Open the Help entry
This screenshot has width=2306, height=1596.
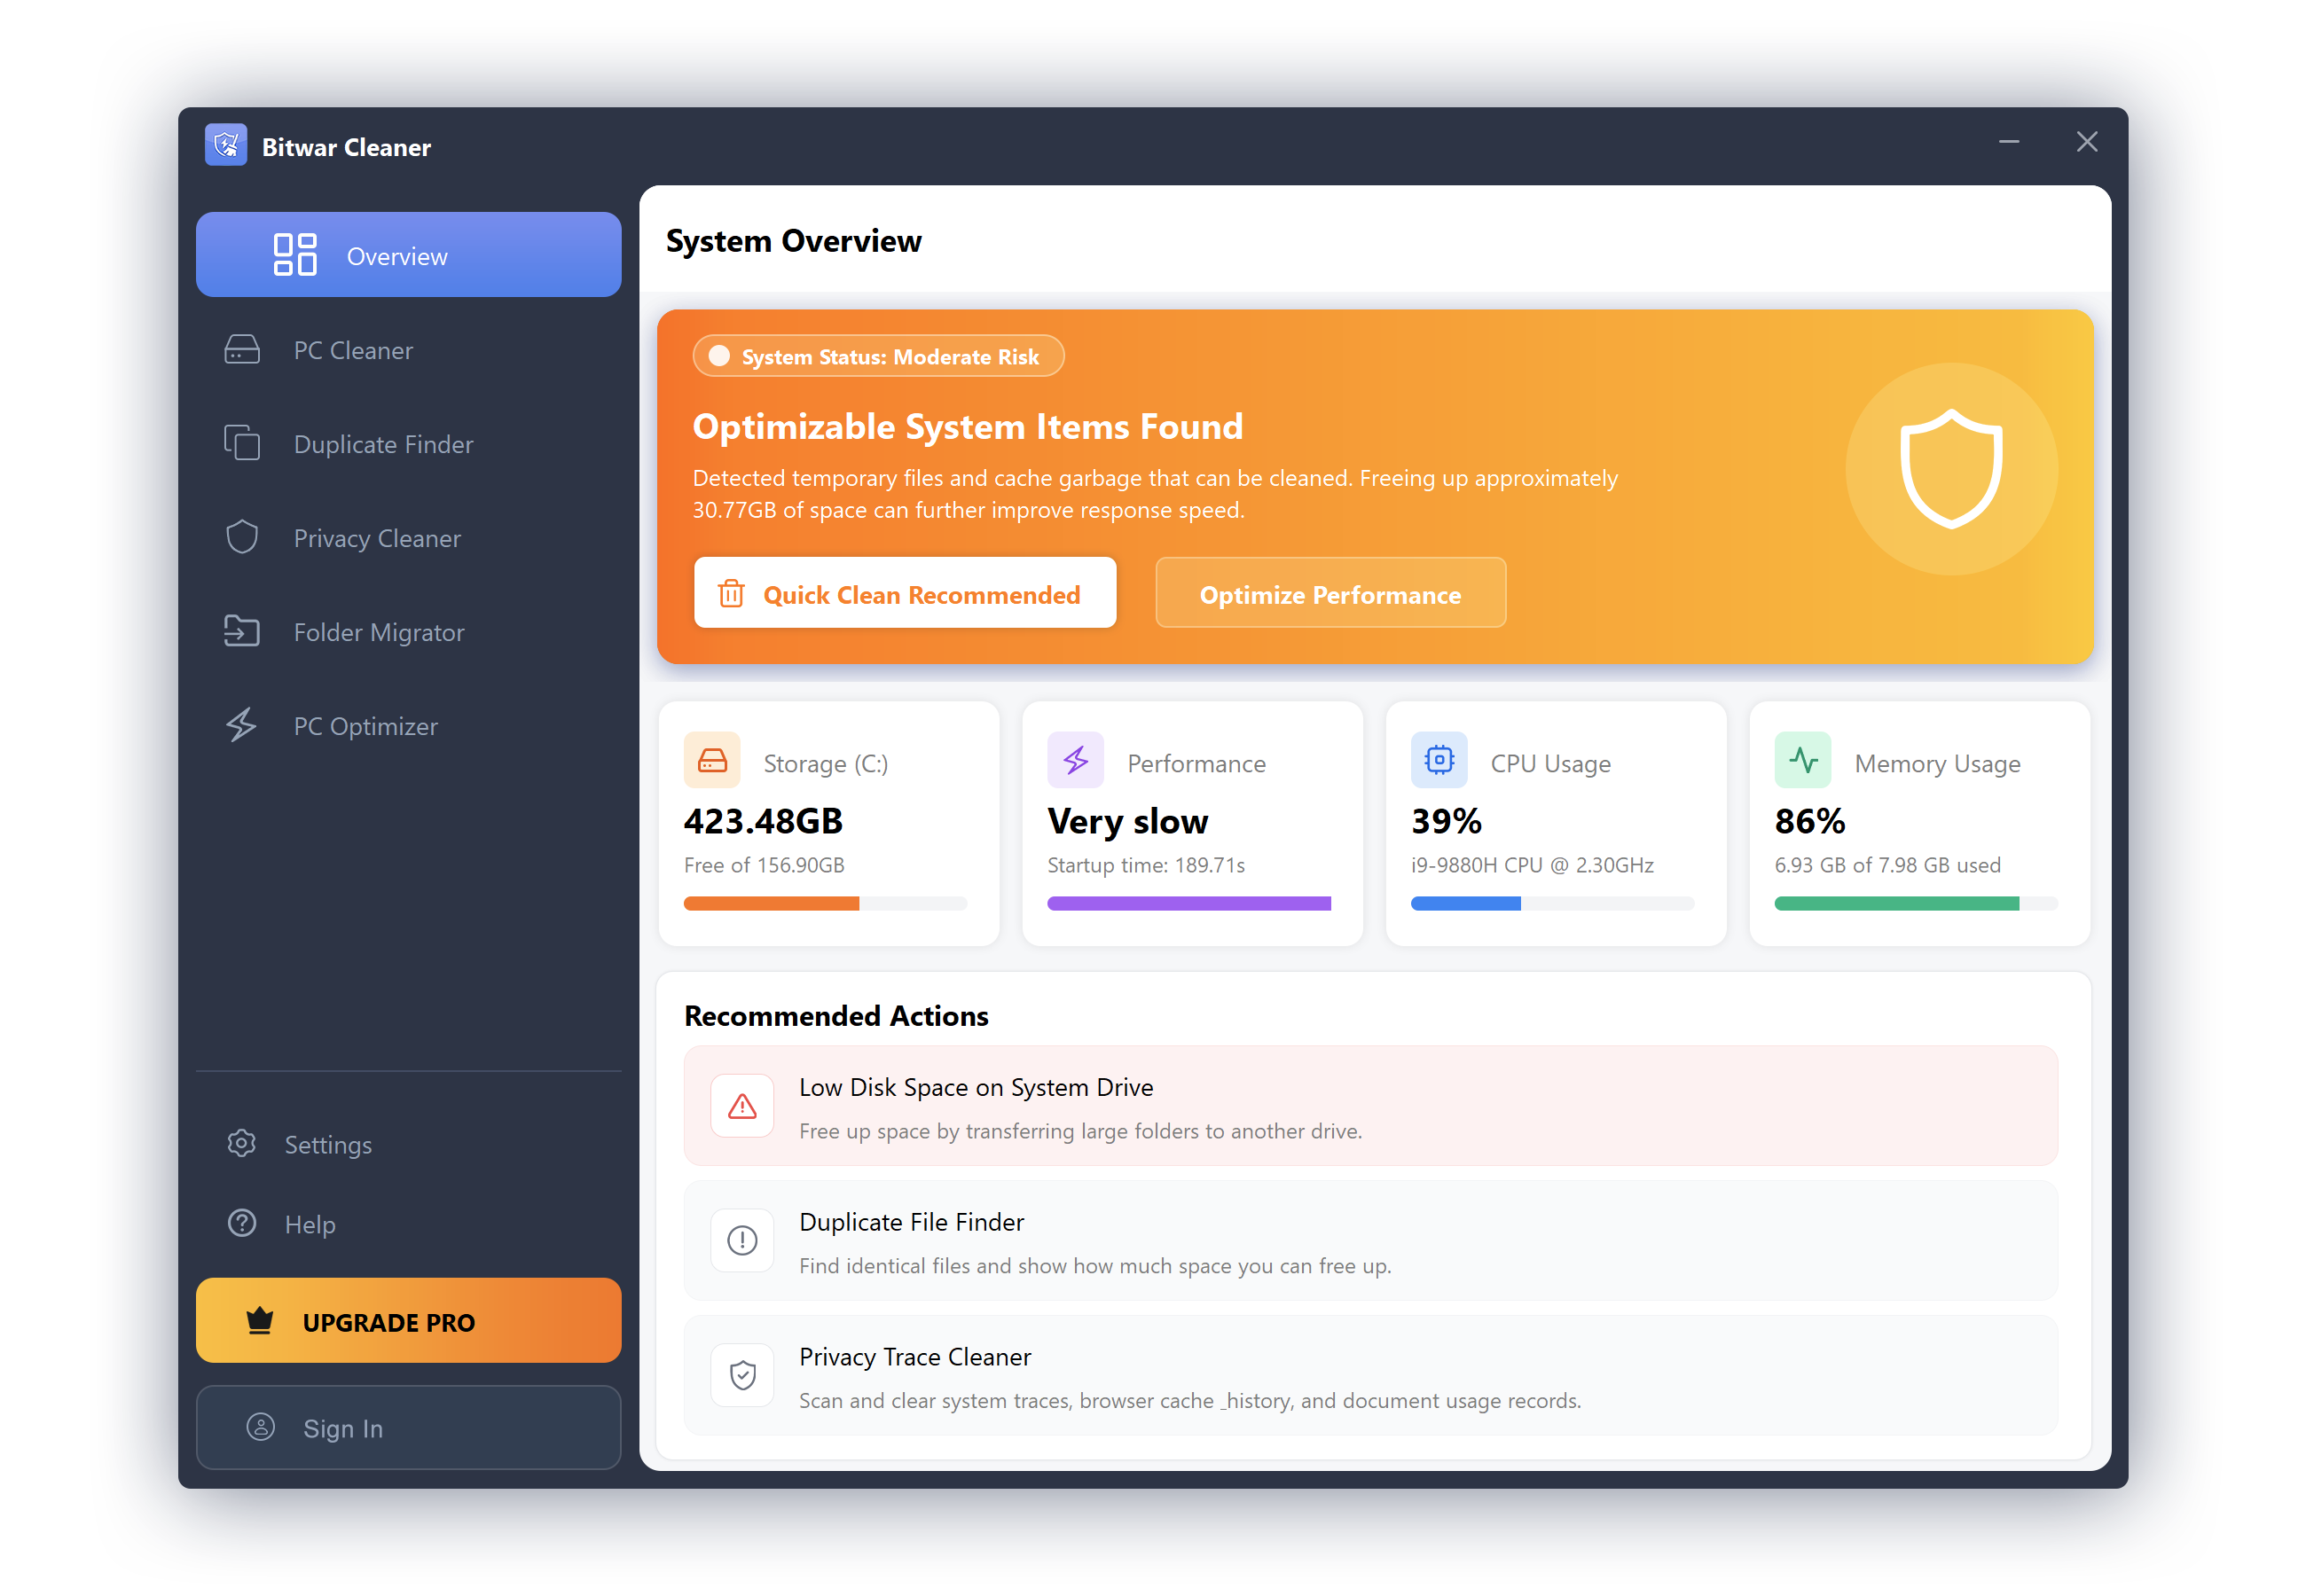click(408, 1223)
